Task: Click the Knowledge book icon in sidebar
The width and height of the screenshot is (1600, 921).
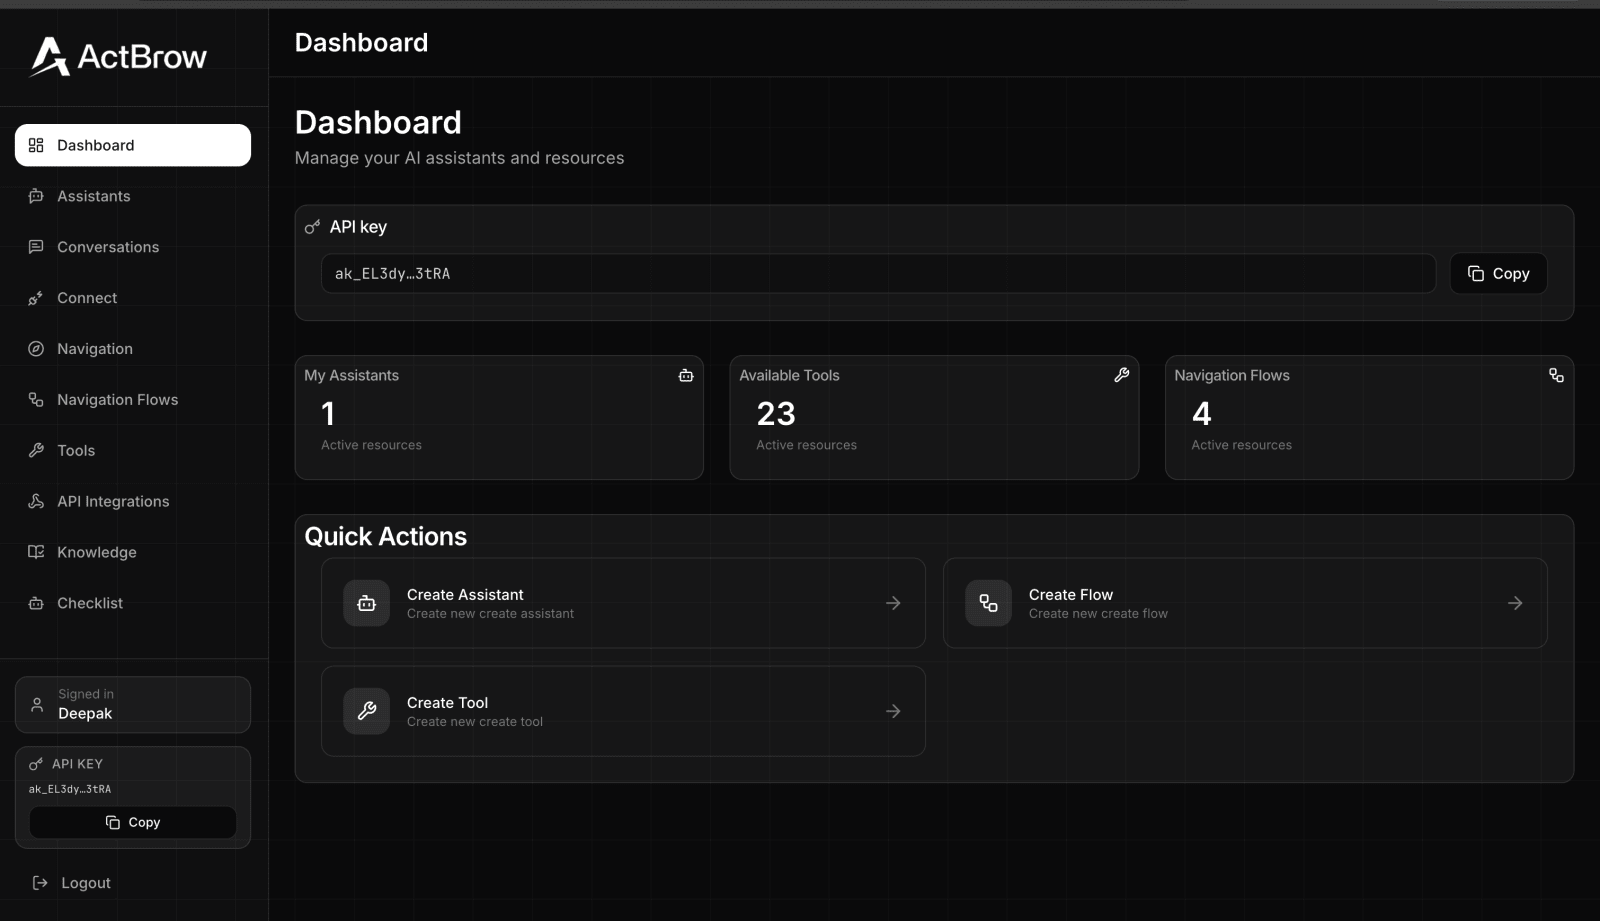Action: (36, 552)
